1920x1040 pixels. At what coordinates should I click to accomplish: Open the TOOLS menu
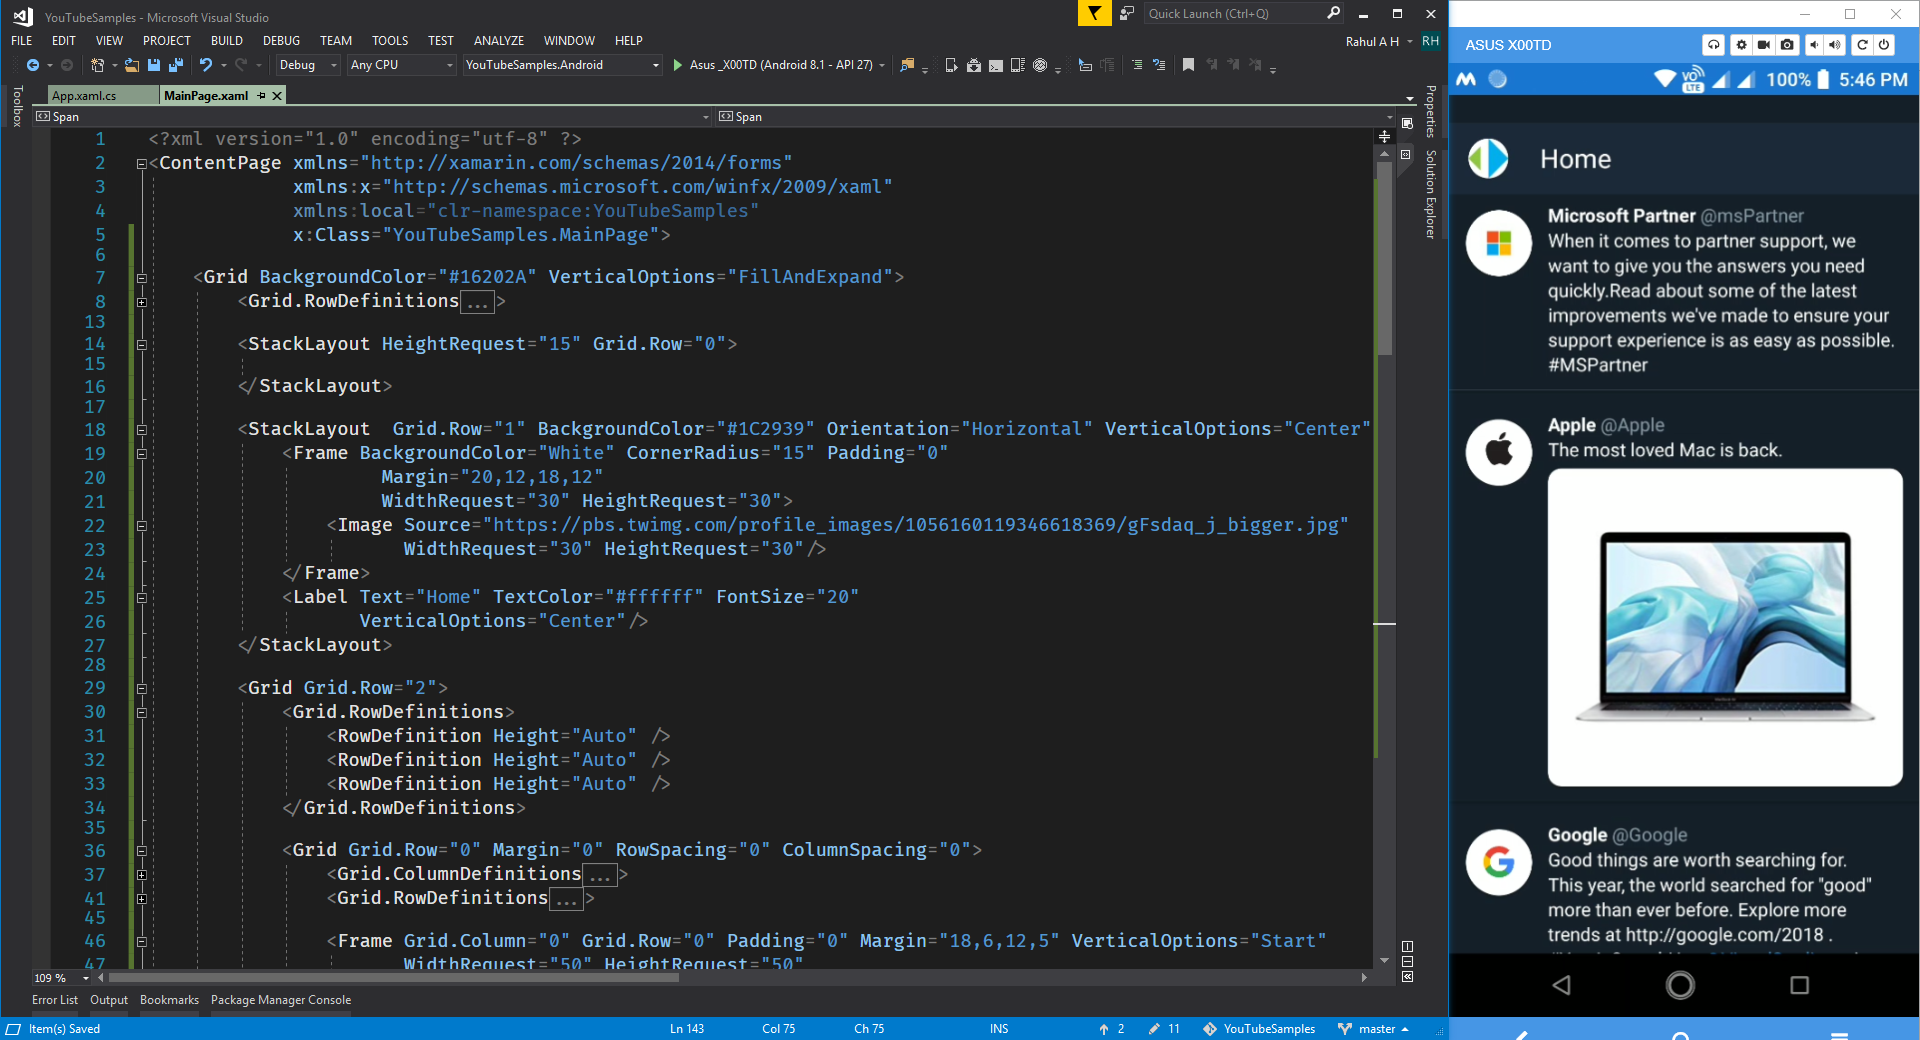tap(390, 41)
